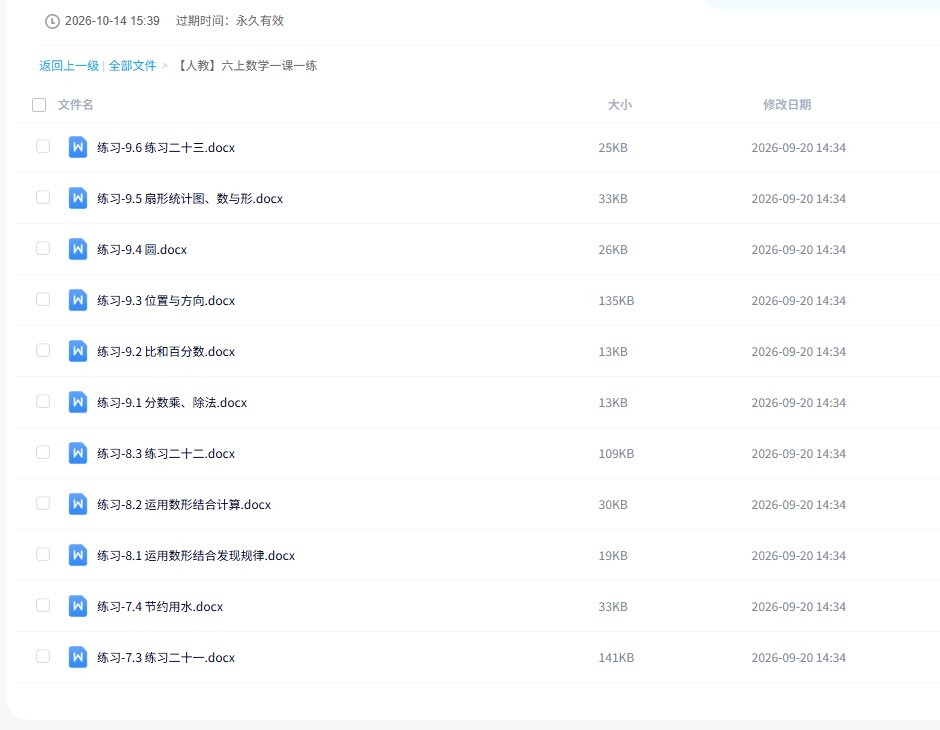Viewport: 940px width, 730px height.
Task: Open file 练习-8.3 练习二十二.docx
Action: (x=166, y=453)
